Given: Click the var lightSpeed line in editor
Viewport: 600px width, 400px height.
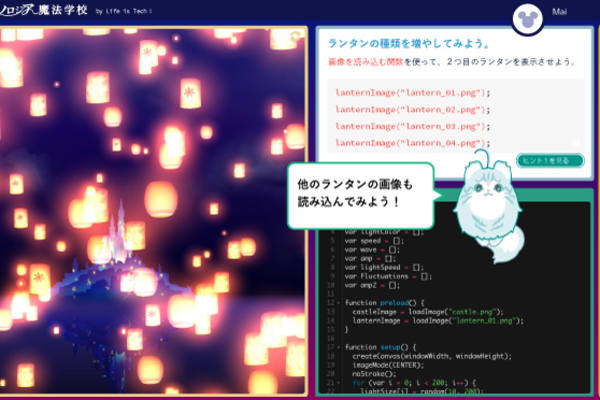Looking at the screenshot, I should pyautogui.click(x=384, y=268).
